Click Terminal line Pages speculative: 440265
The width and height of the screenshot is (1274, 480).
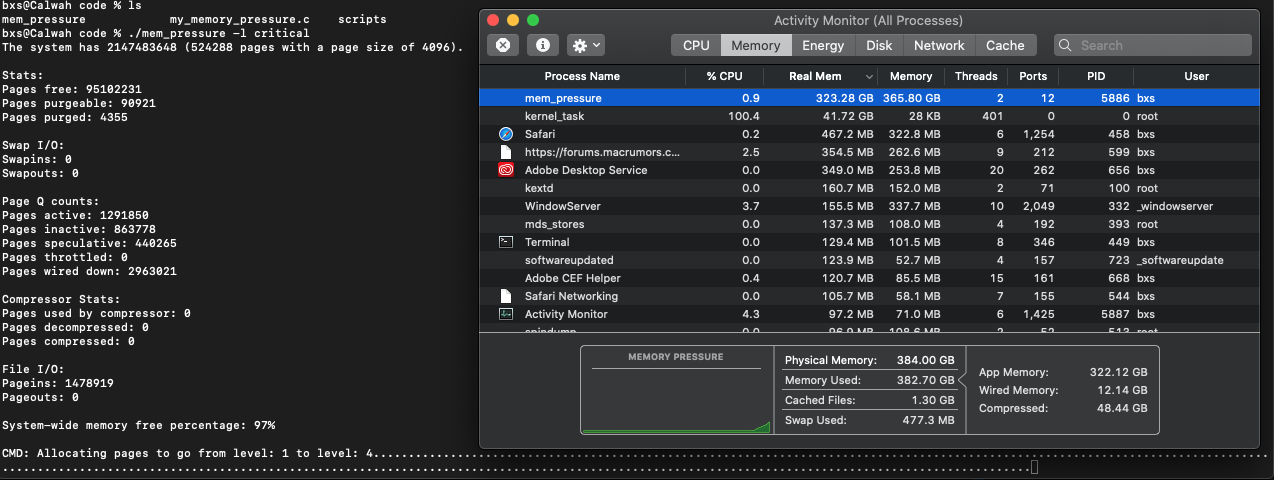(x=90, y=243)
